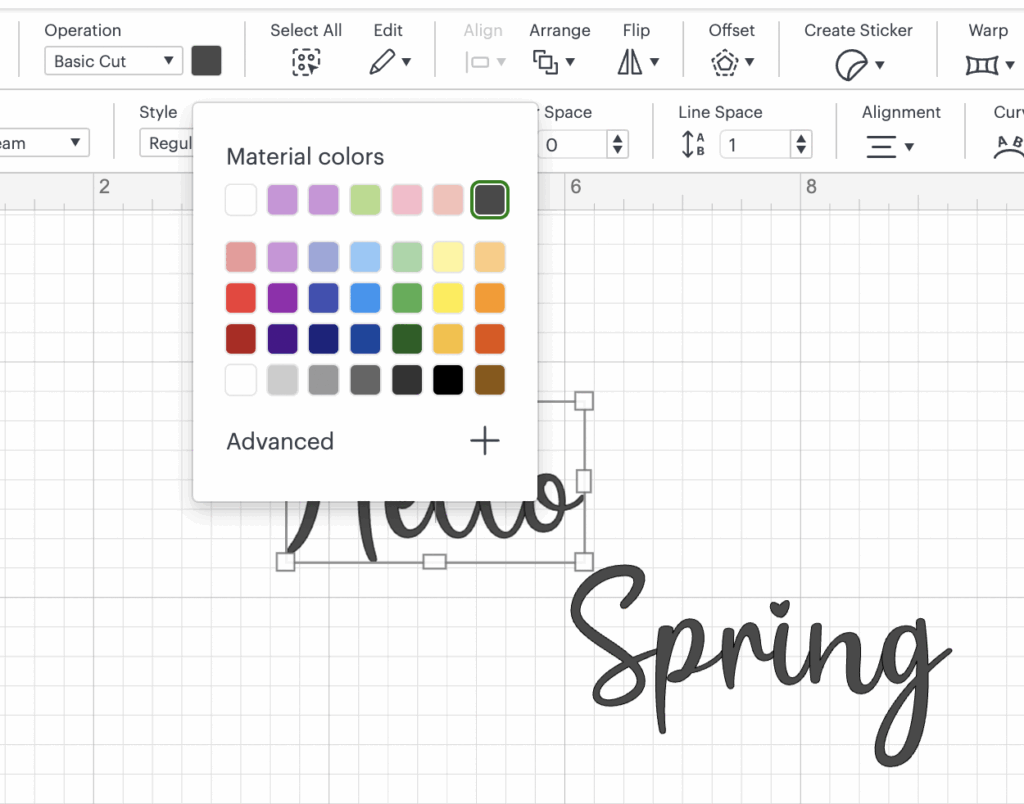This screenshot has width=1024, height=804.
Task: Click the Select All icon
Action: click(306, 62)
